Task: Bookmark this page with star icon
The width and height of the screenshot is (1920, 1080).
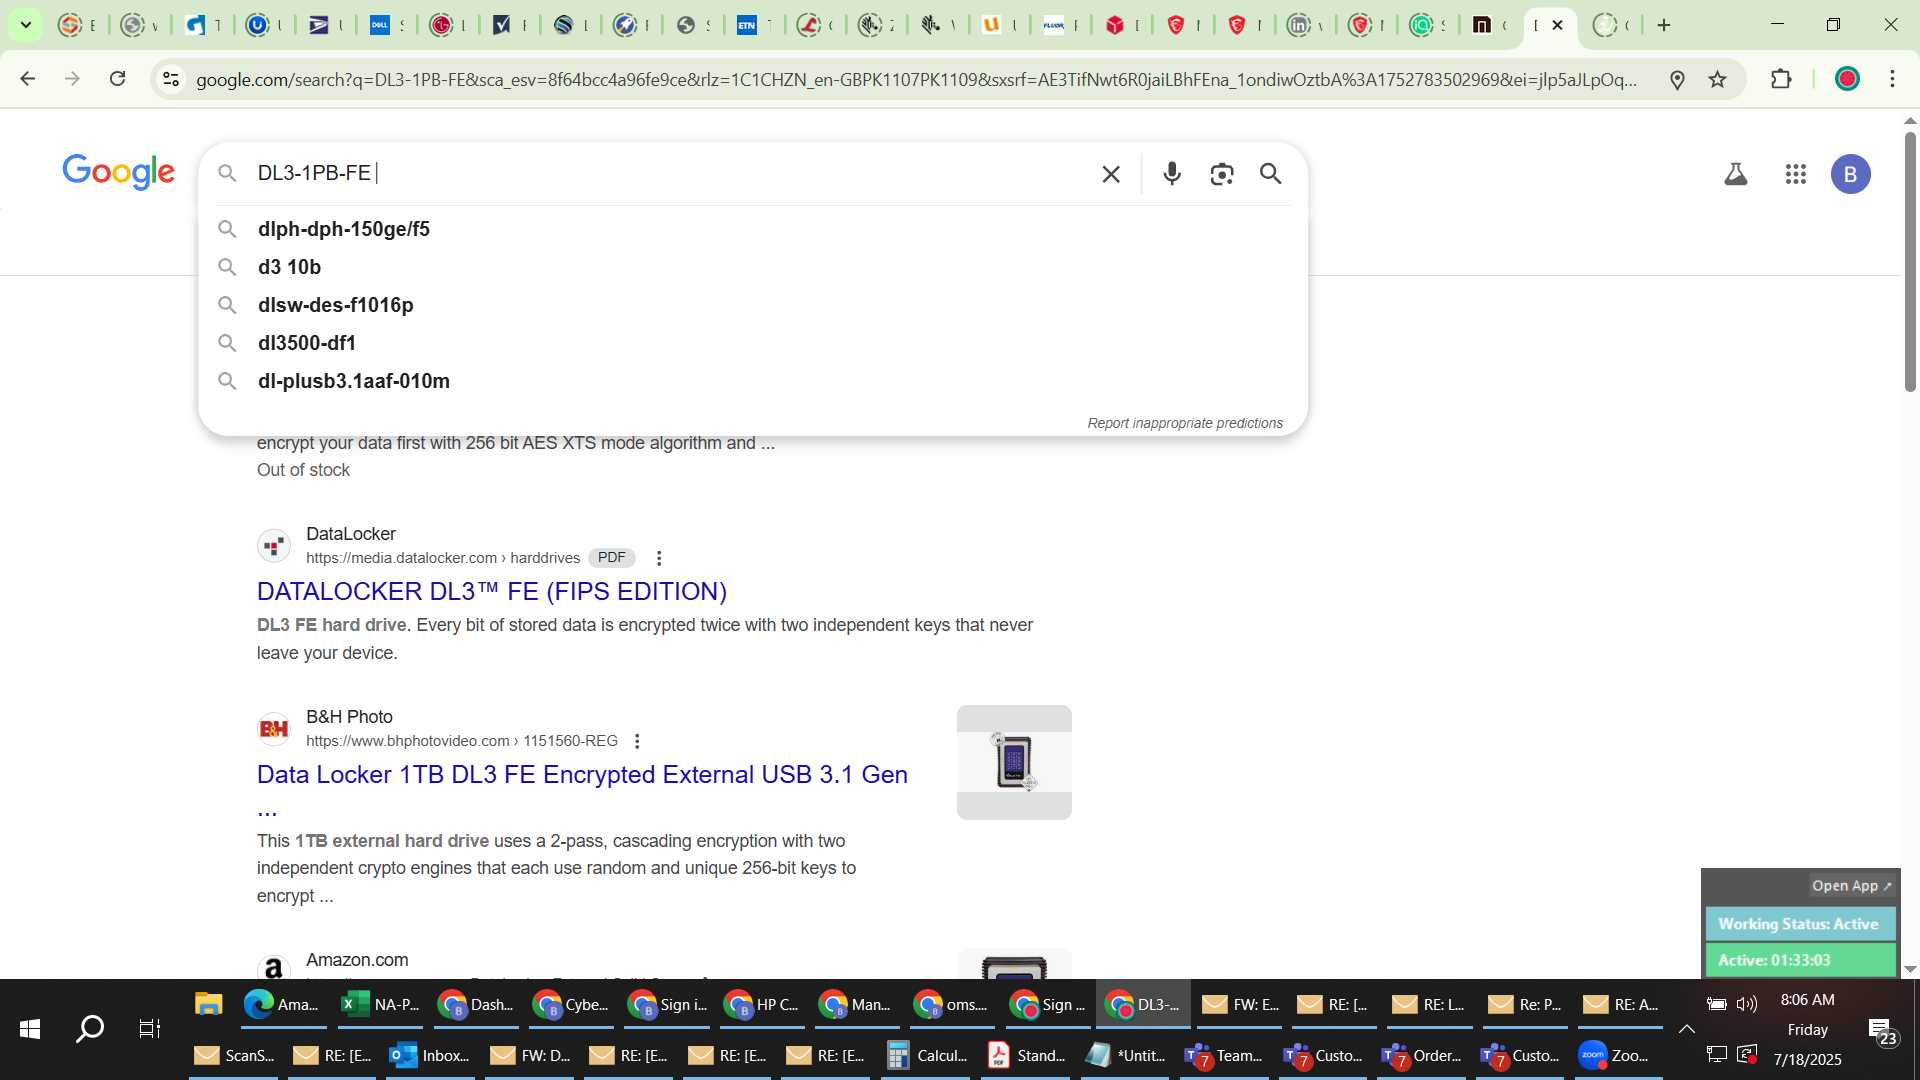Action: point(1718,79)
